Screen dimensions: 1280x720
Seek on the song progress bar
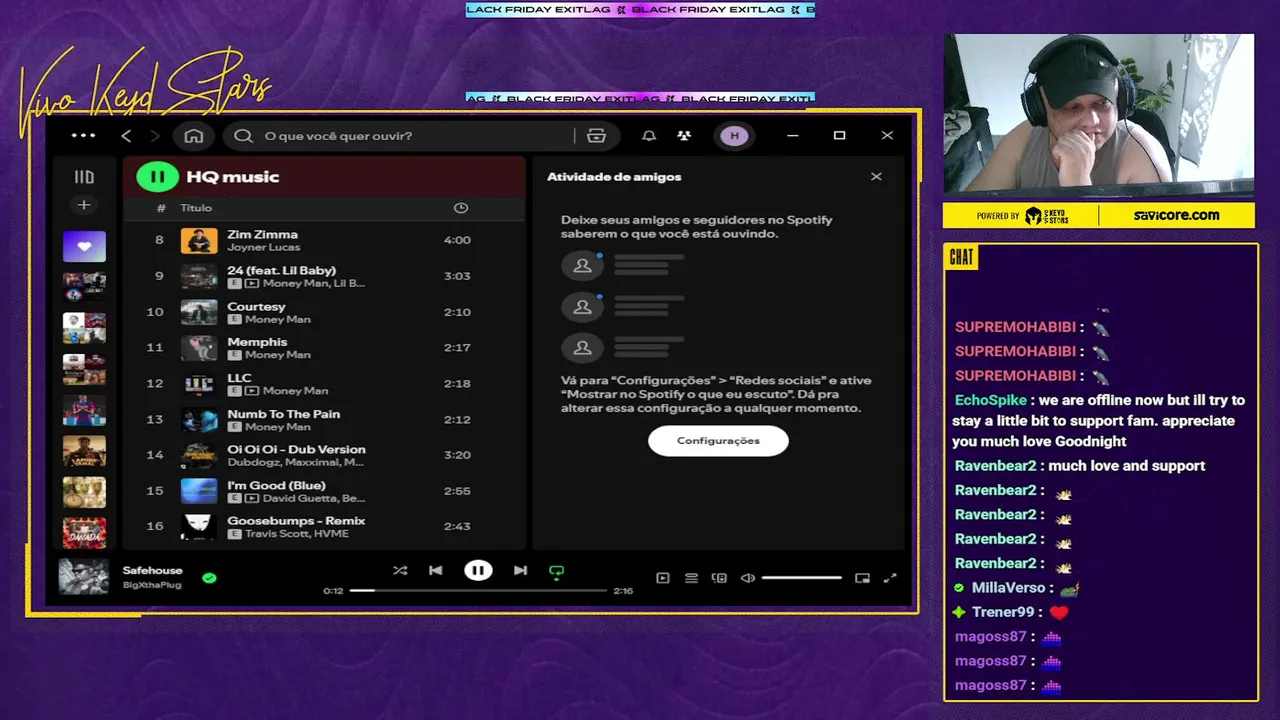tap(478, 591)
